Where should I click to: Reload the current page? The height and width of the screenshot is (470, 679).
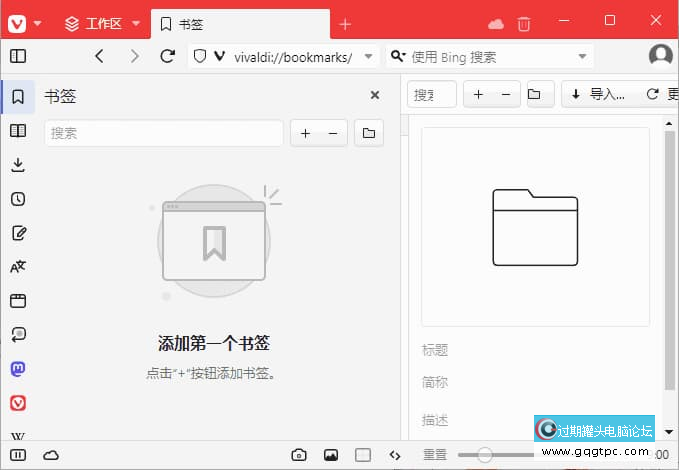coord(167,56)
